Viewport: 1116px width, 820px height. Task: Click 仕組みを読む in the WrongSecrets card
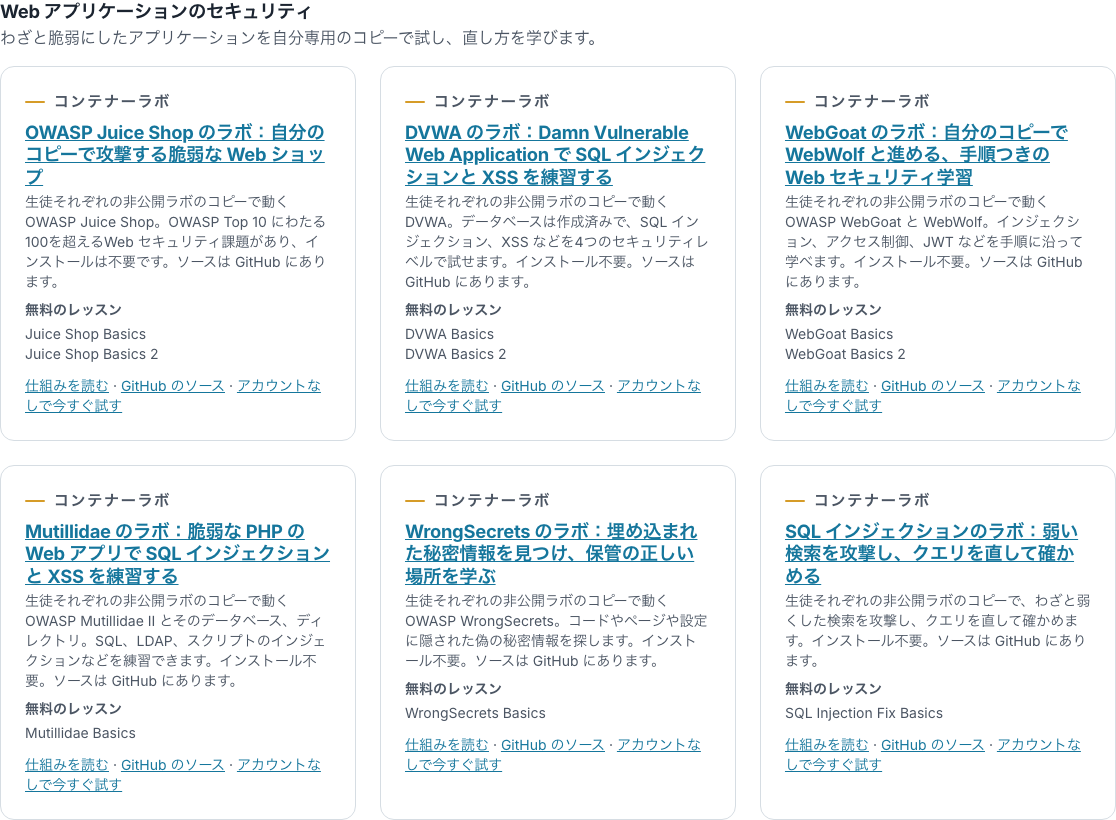coord(447,745)
